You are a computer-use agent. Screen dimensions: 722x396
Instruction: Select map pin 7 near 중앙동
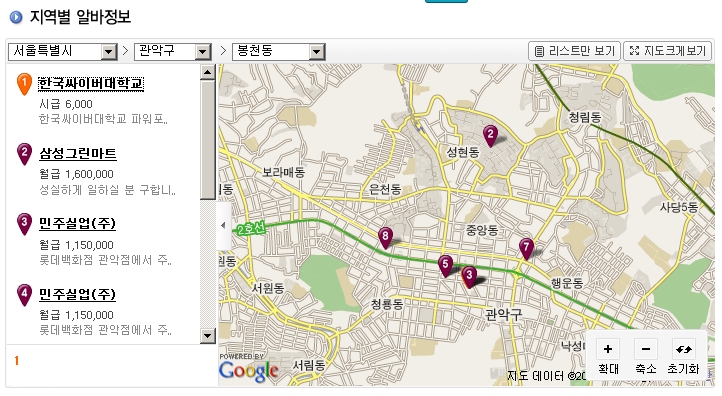coord(526,249)
